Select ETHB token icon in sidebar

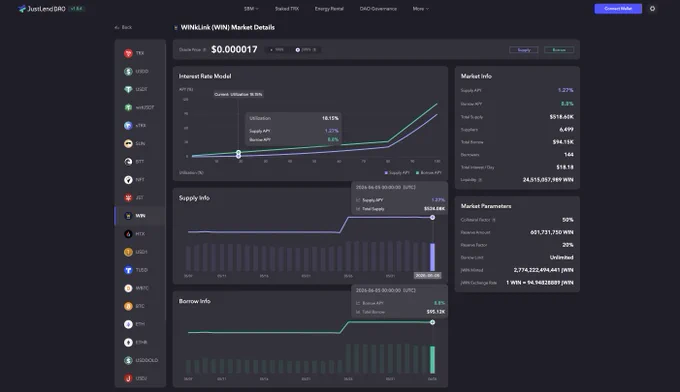coord(128,342)
